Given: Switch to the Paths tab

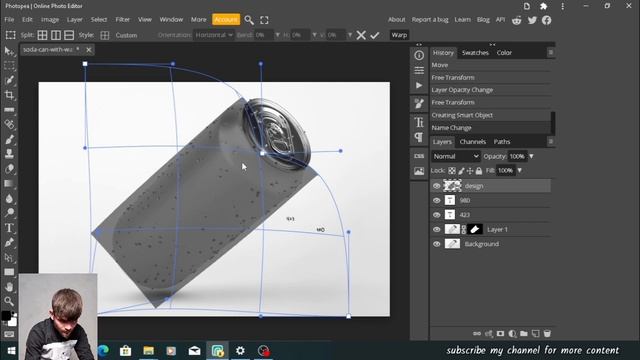Looking at the screenshot, I should coord(502,142).
